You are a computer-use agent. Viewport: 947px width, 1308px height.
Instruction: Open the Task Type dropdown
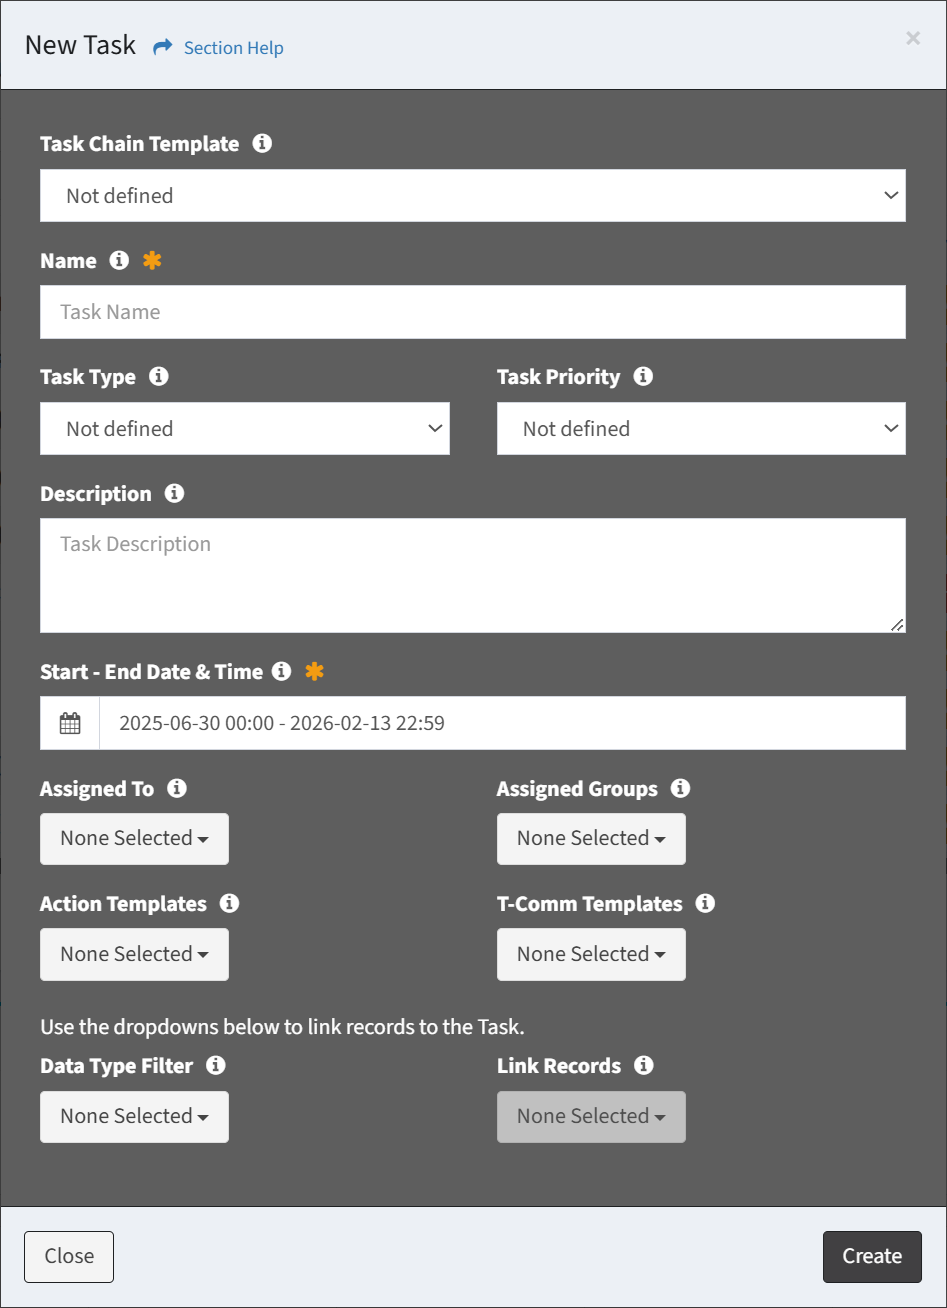(x=244, y=429)
